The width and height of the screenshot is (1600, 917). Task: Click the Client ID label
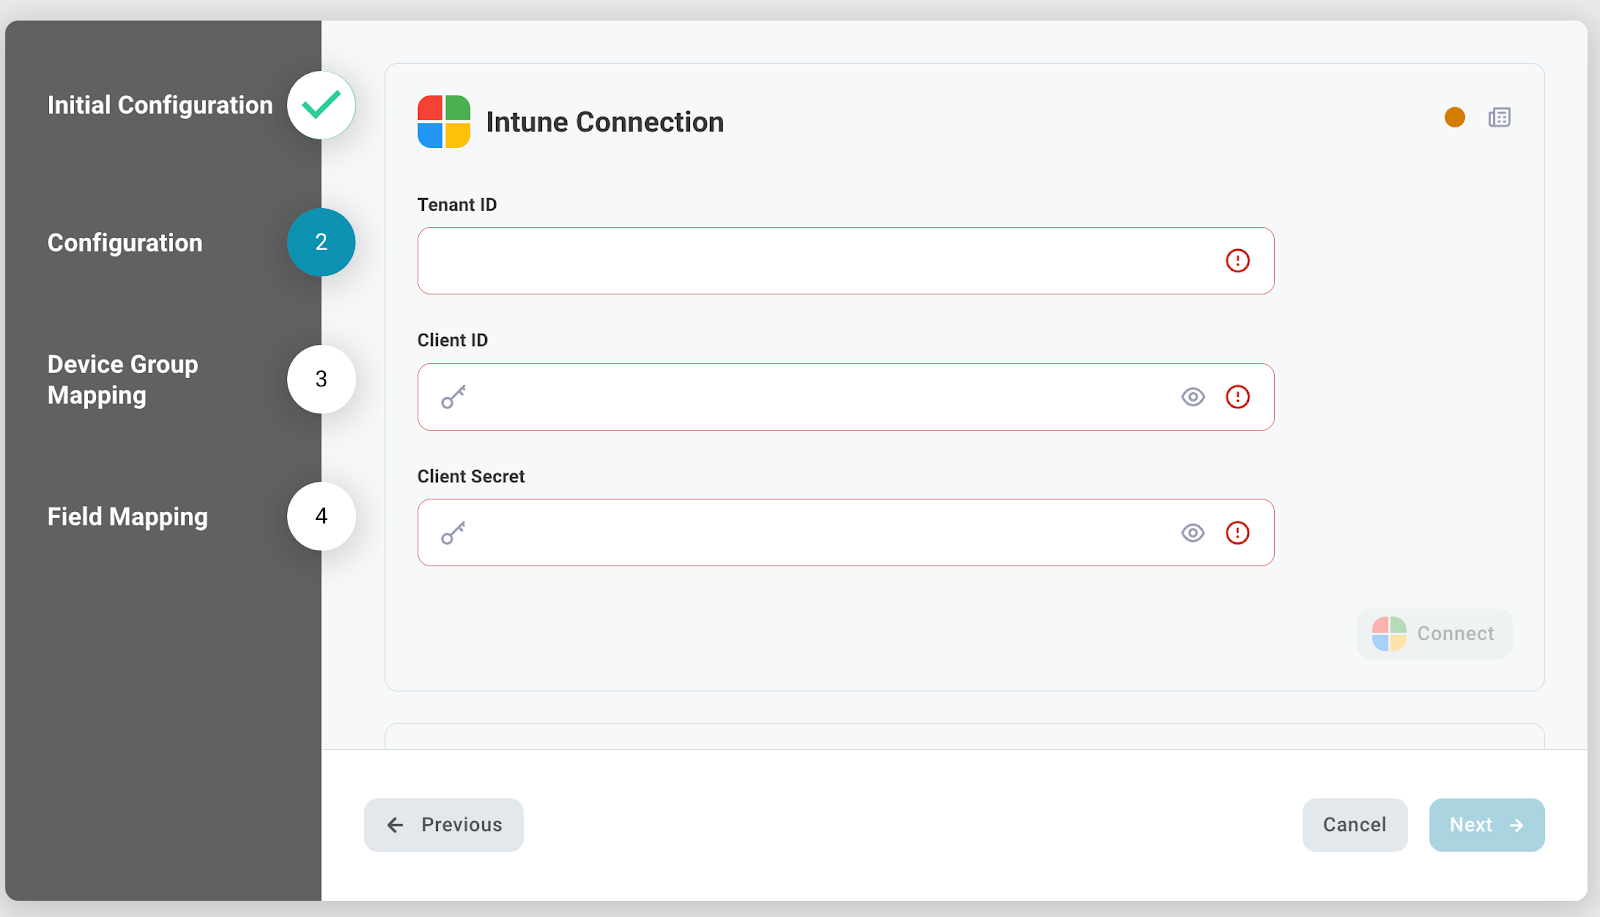tap(453, 341)
